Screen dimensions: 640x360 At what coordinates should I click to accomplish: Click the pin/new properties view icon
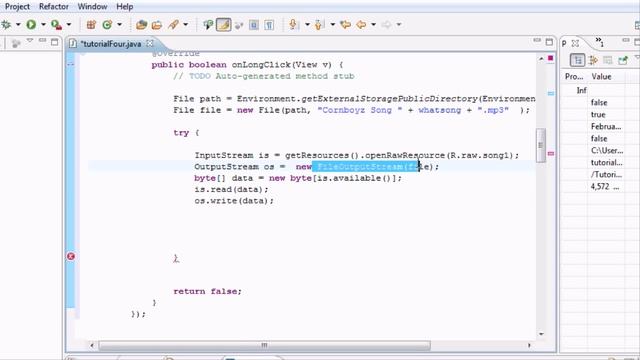point(623,60)
